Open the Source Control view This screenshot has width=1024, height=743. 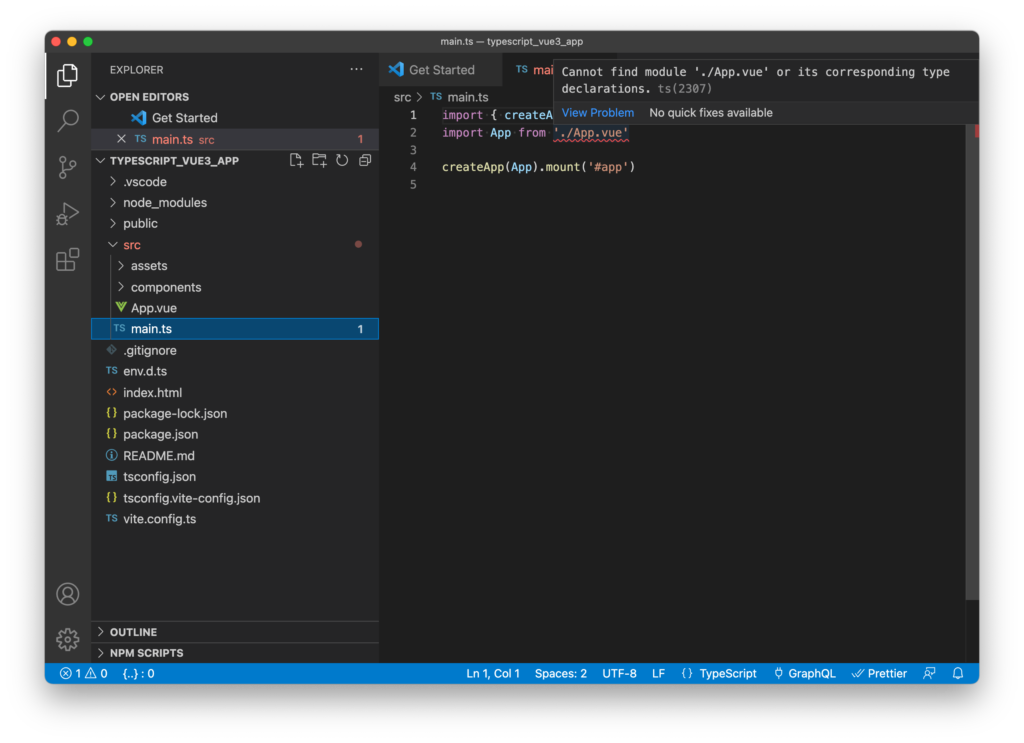coord(68,167)
